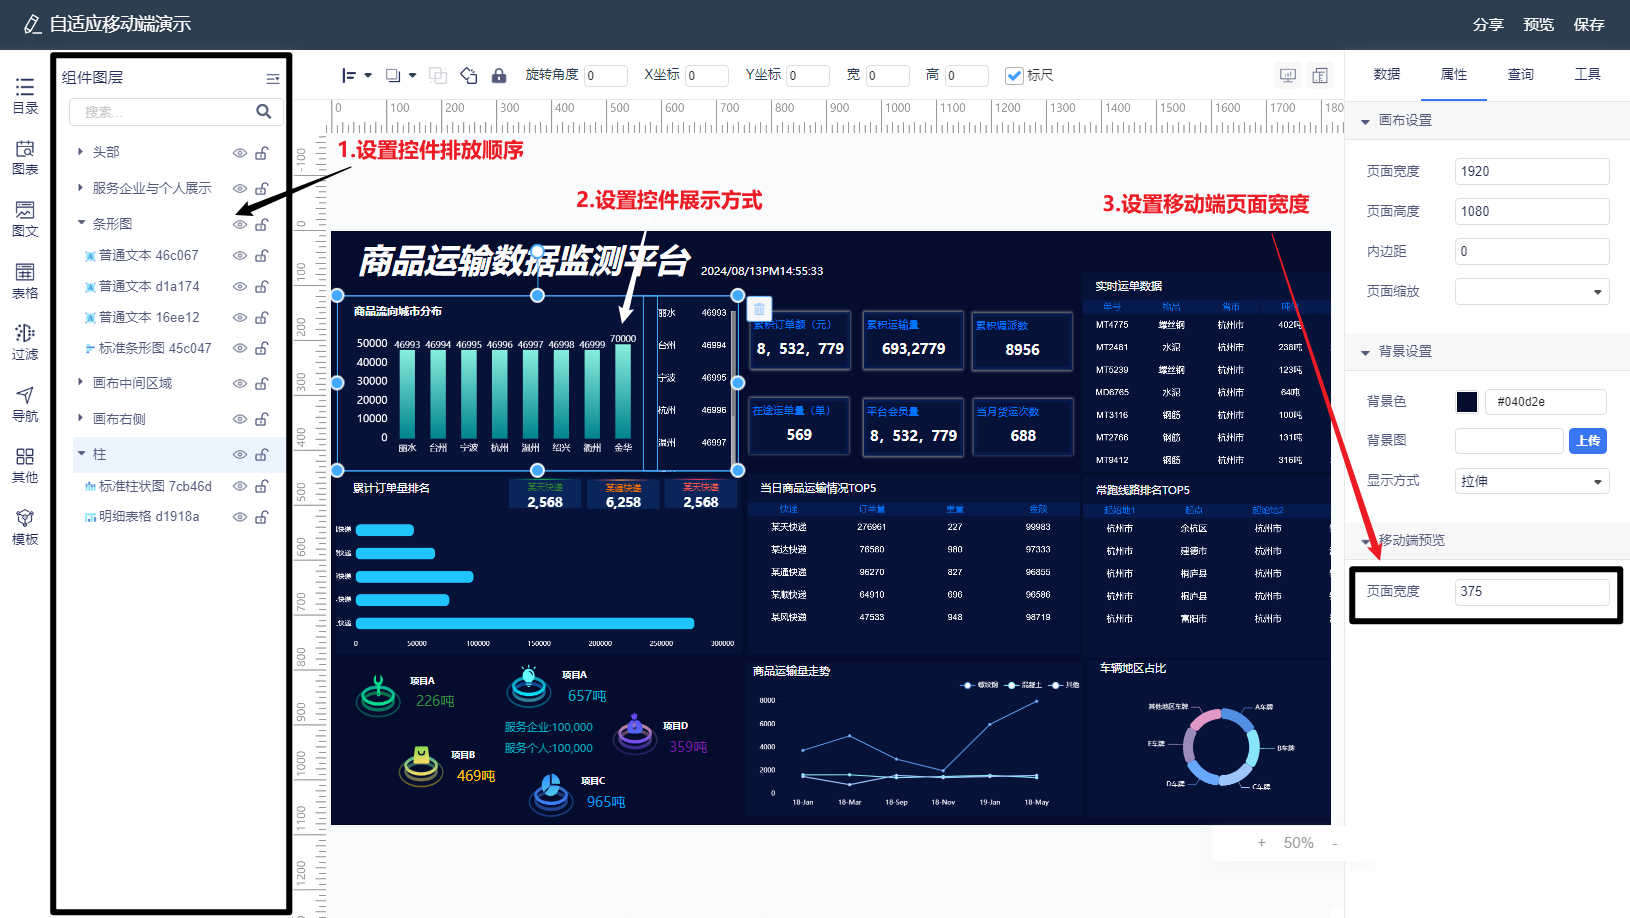
Task: Click the zoom out minus button
Action: click(1335, 843)
